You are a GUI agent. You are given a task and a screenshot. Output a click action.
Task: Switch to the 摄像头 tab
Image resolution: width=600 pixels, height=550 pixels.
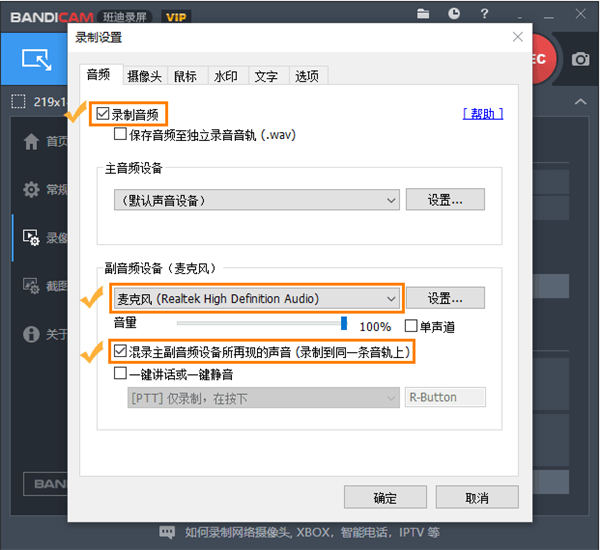click(145, 75)
